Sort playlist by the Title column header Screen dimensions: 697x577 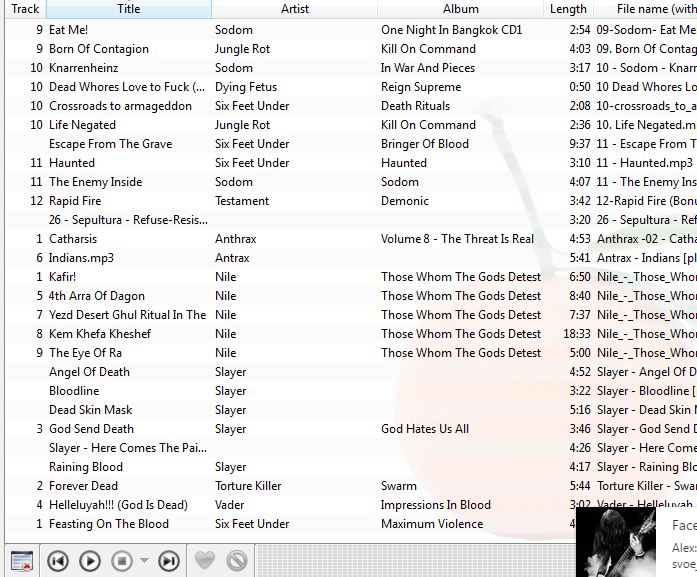pos(129,9)
